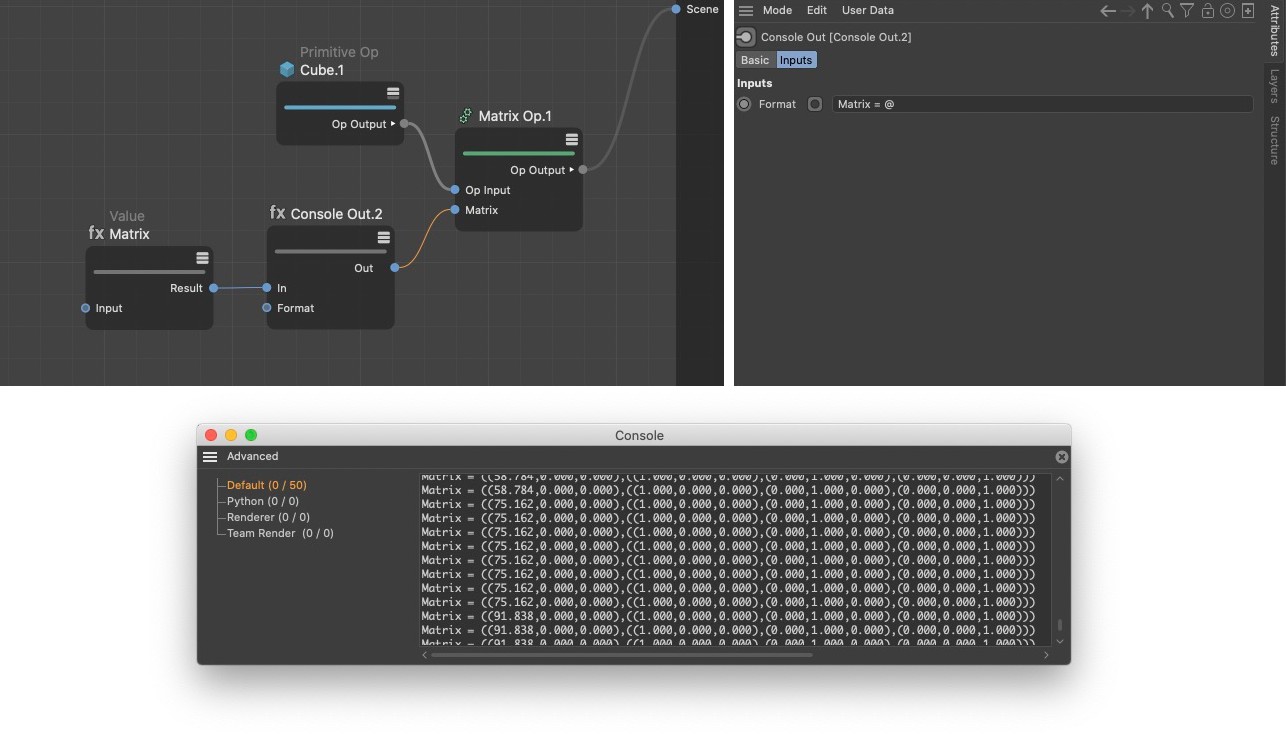Open the Attribute Manager search icon
The image size is (1286, 739).
coord(1167,11)
